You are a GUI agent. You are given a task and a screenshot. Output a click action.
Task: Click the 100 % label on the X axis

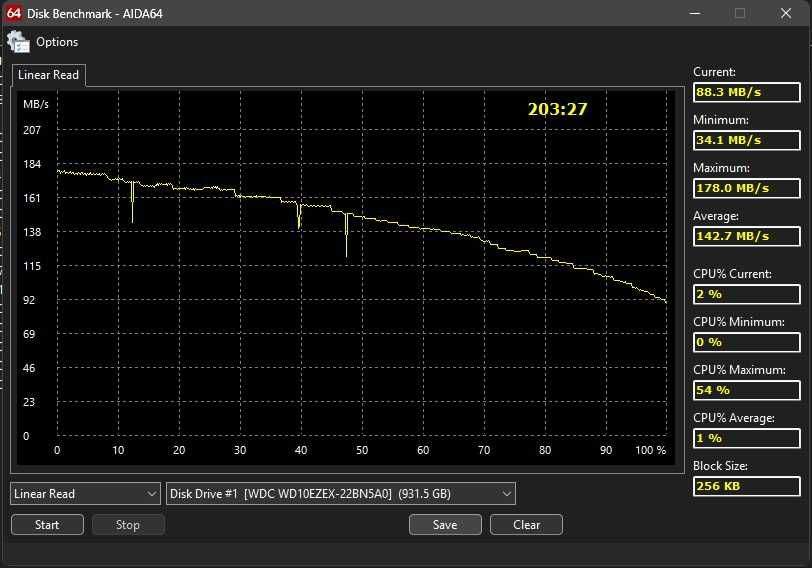click(651, 450)
